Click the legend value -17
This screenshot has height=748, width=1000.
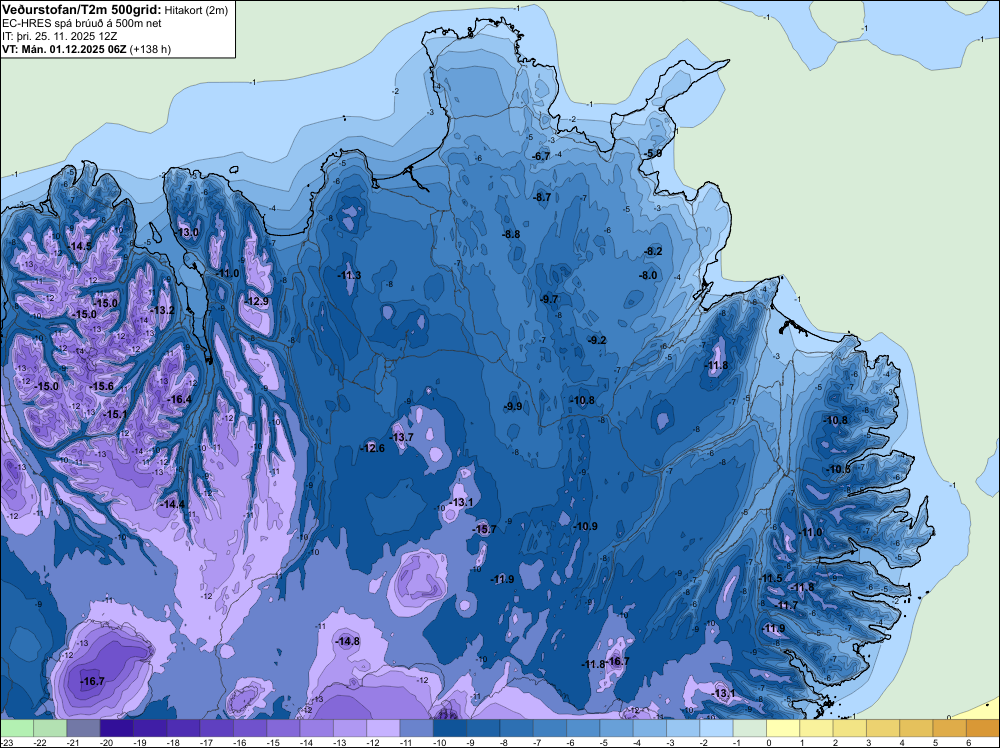pos(206,742)
